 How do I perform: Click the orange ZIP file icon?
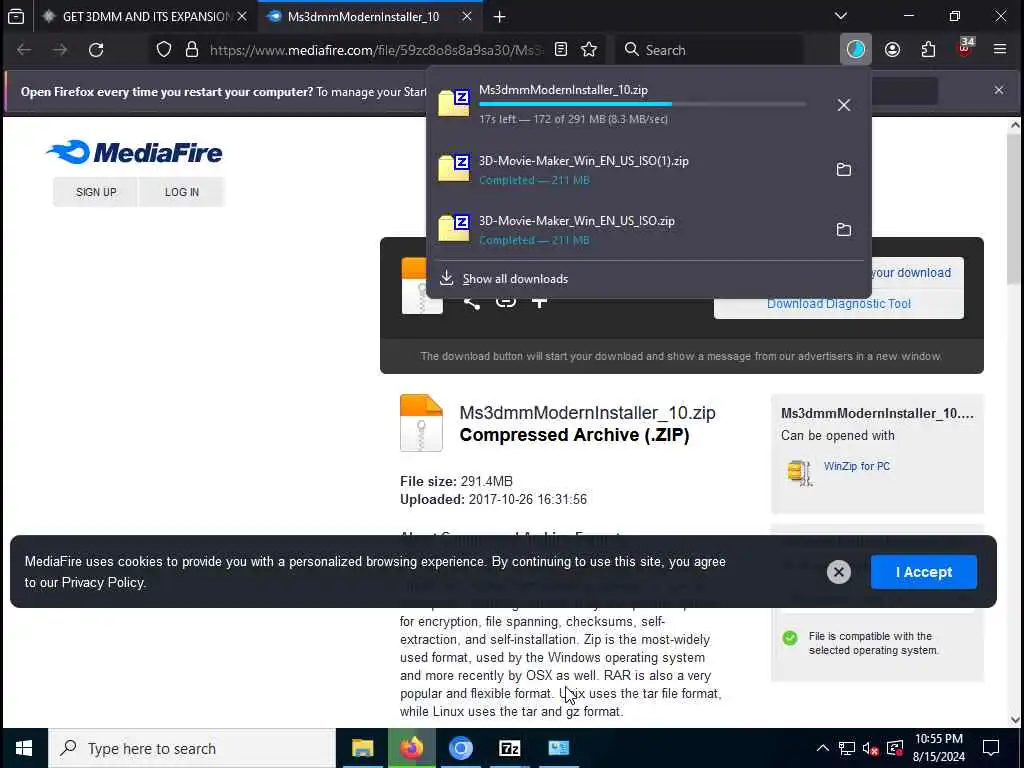(421, 423)
